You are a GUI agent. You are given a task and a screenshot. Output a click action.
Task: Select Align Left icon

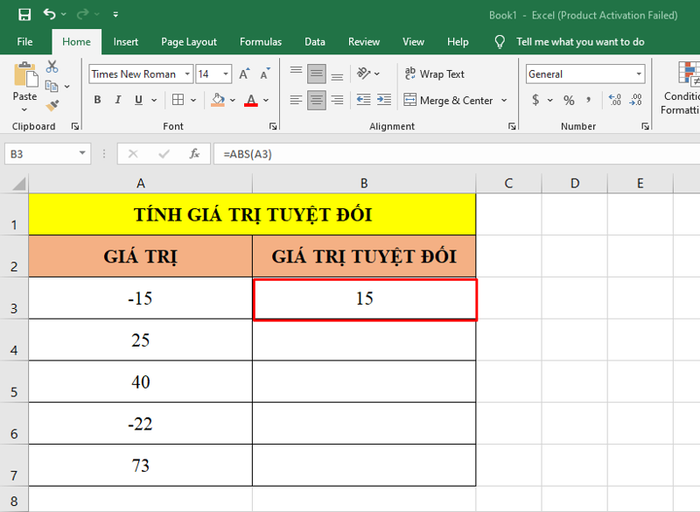coord(296,100)
